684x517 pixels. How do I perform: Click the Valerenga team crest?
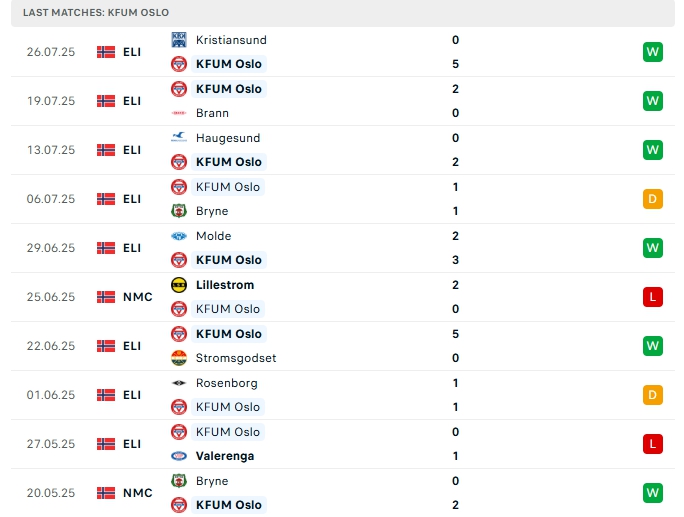point(179,456)
